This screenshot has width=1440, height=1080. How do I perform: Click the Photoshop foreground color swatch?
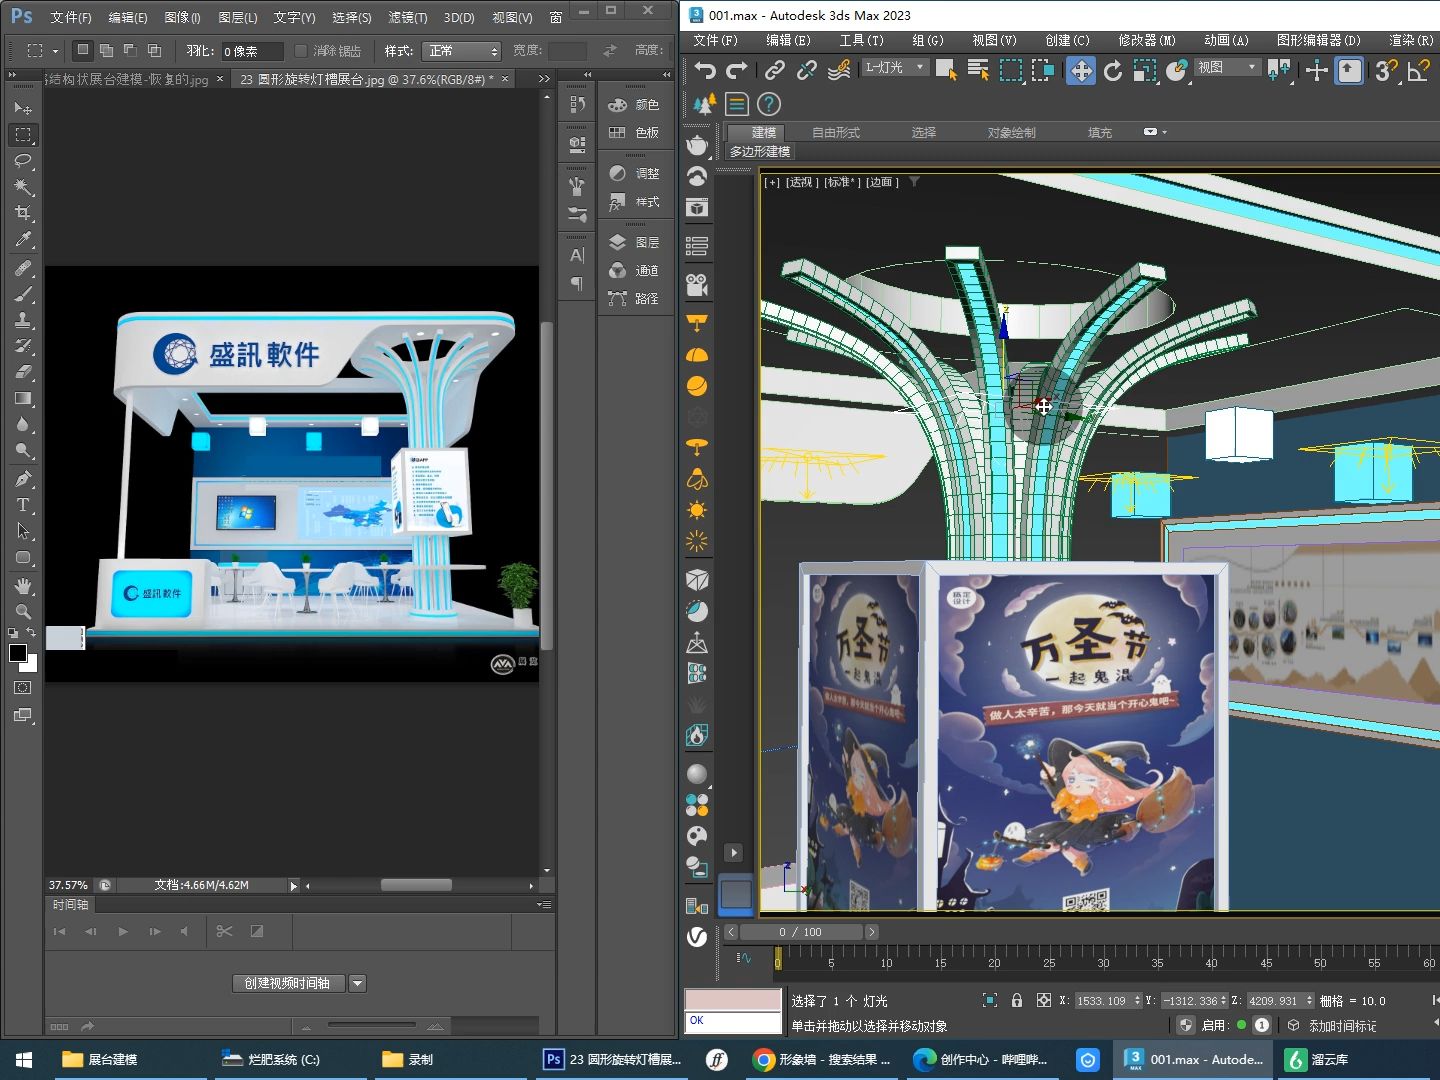[x=17, y=653]
